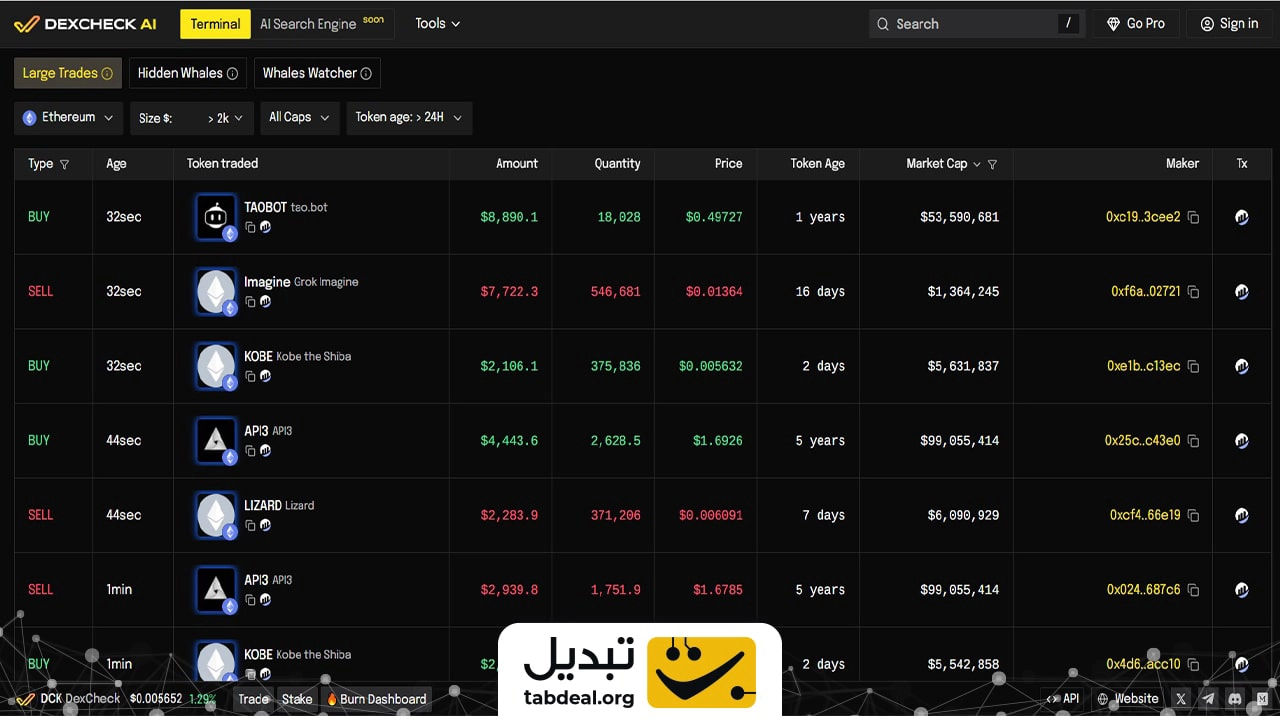Filter trades using the Type column funnel
Image resolution: width=1280 pixels, height=720 pixels.
click(x=65, y=164)
